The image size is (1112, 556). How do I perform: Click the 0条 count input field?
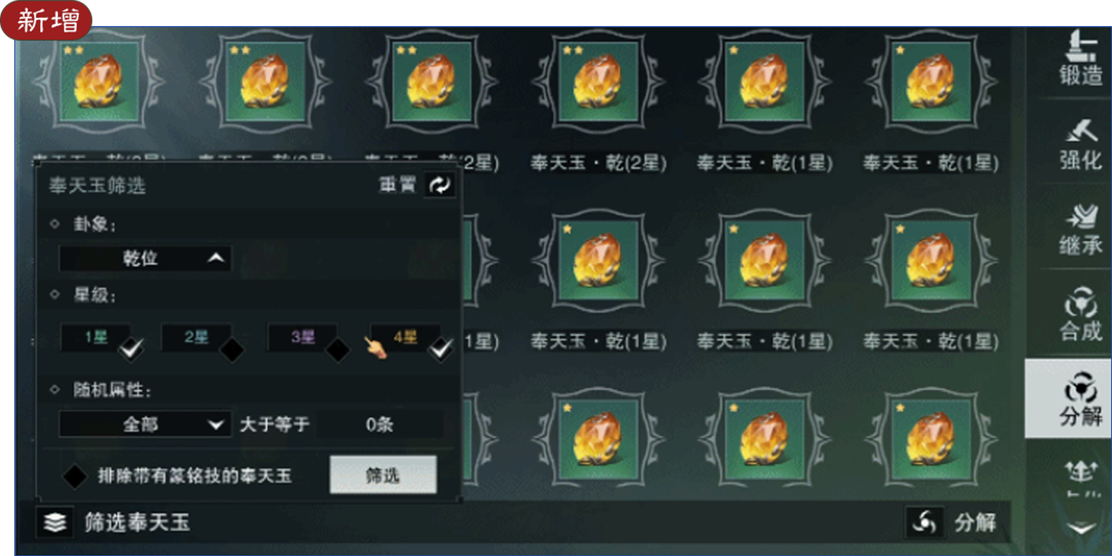point(380,425)
